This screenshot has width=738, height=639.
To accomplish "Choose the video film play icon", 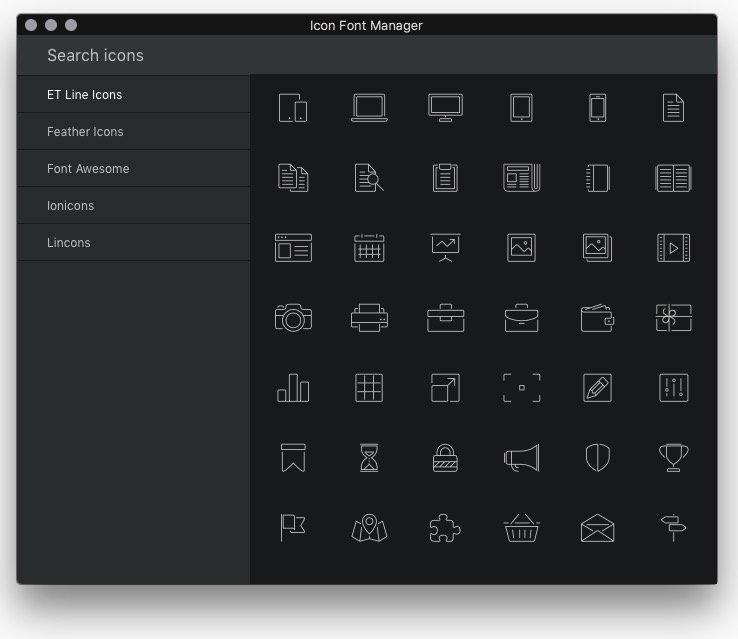I will point(674,248).
